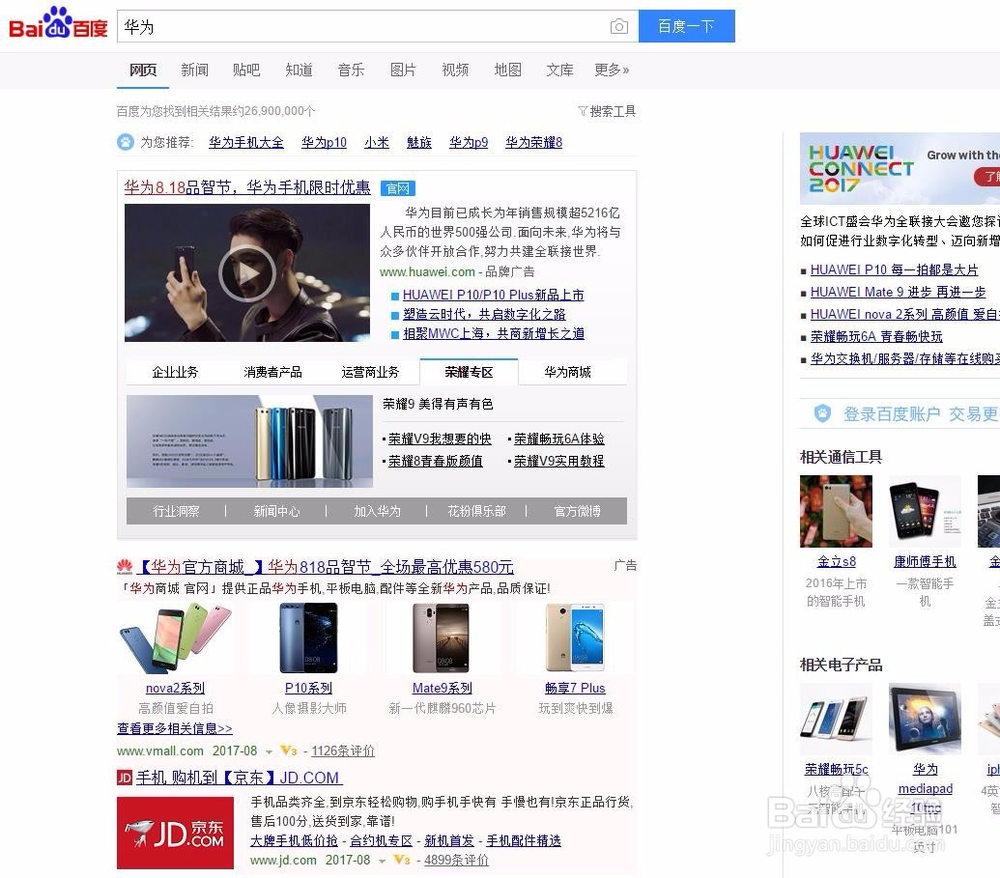
Task: Open the 知道 tab
Action: (x=298, y=70)
